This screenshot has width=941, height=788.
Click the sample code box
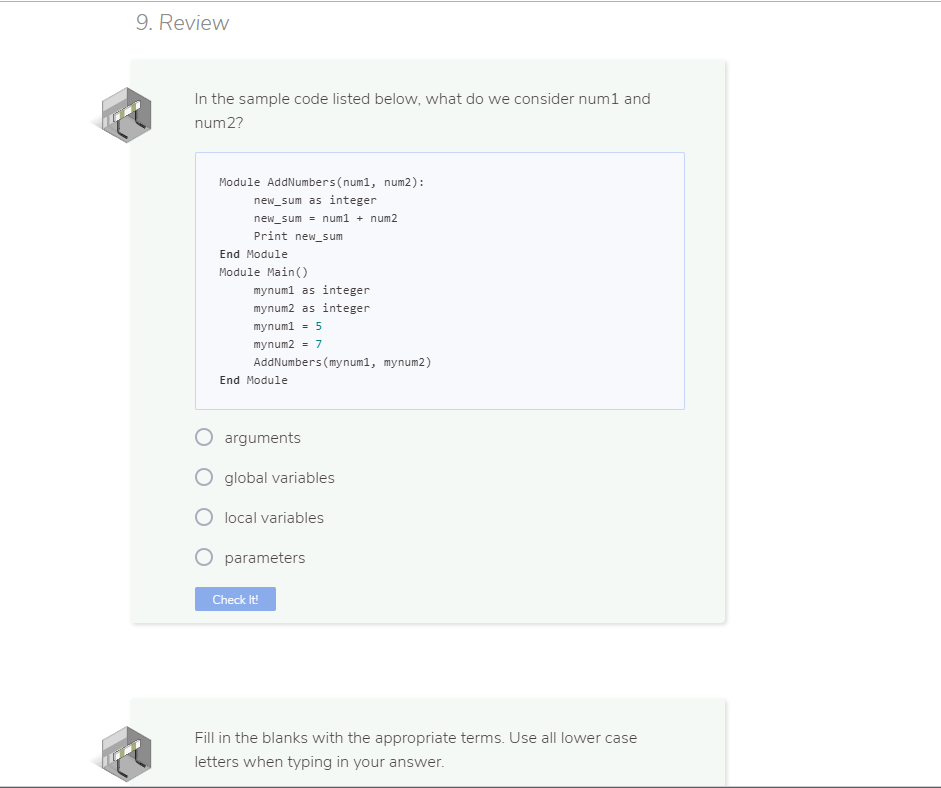coord(440,280)
